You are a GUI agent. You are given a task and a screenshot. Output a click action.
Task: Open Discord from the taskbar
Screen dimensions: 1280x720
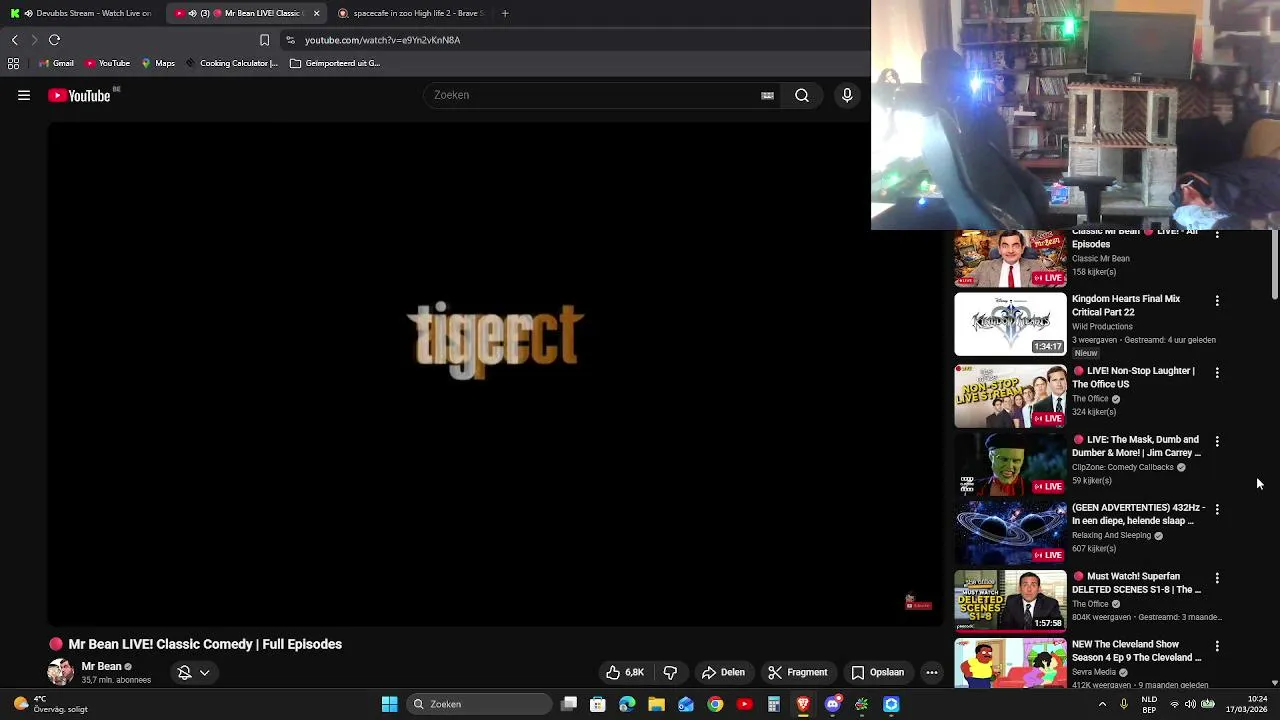tap(833, 704)
